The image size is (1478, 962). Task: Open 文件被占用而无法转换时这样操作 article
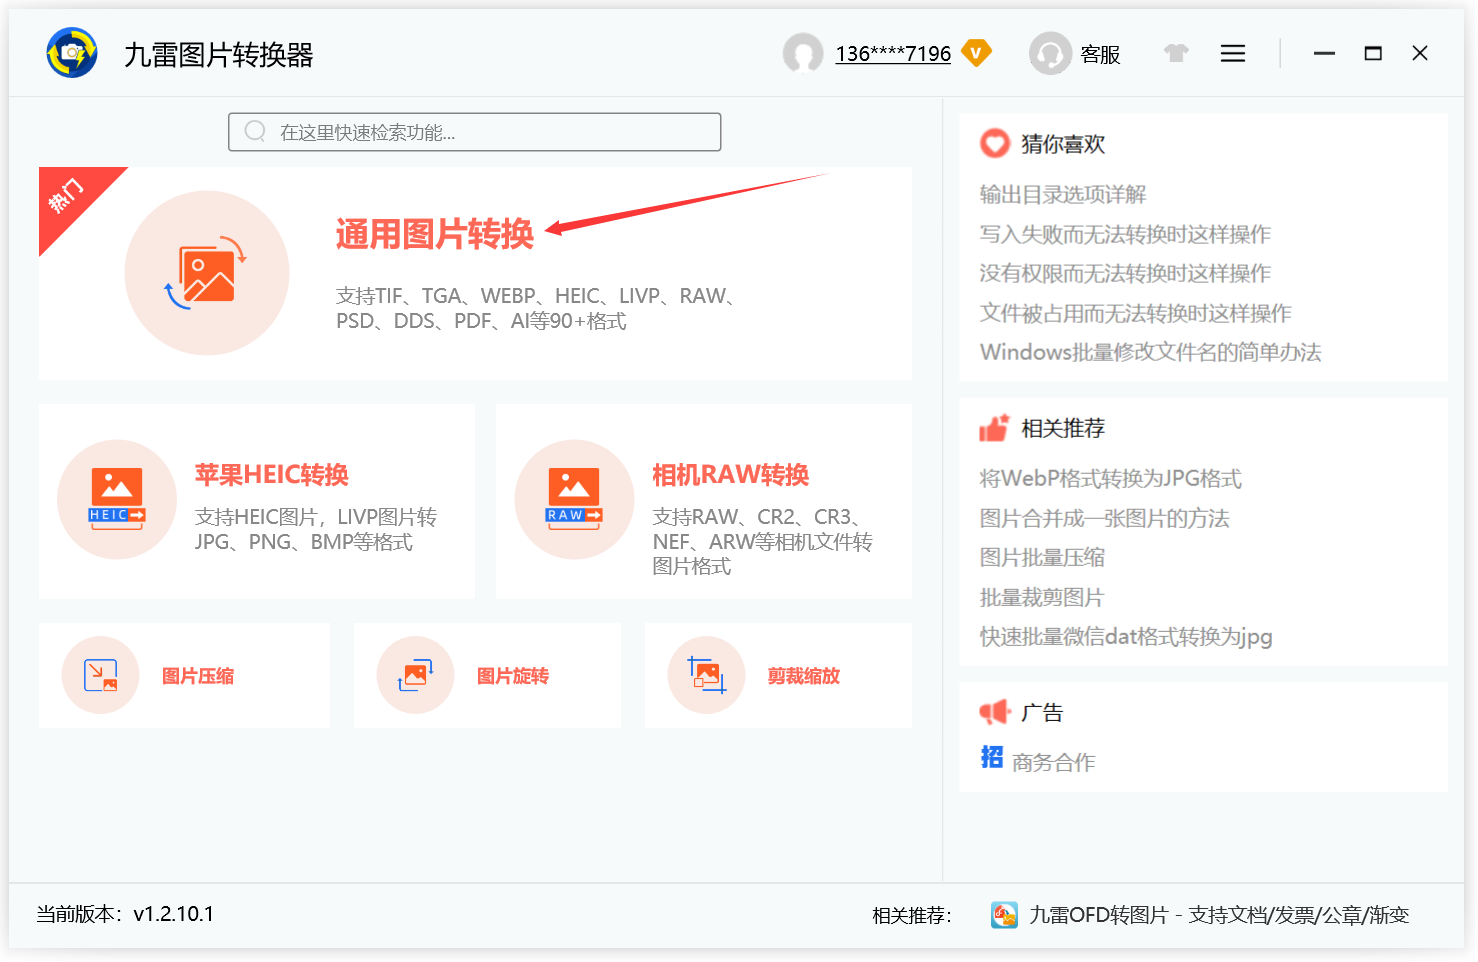click(x=1136, y=313)
